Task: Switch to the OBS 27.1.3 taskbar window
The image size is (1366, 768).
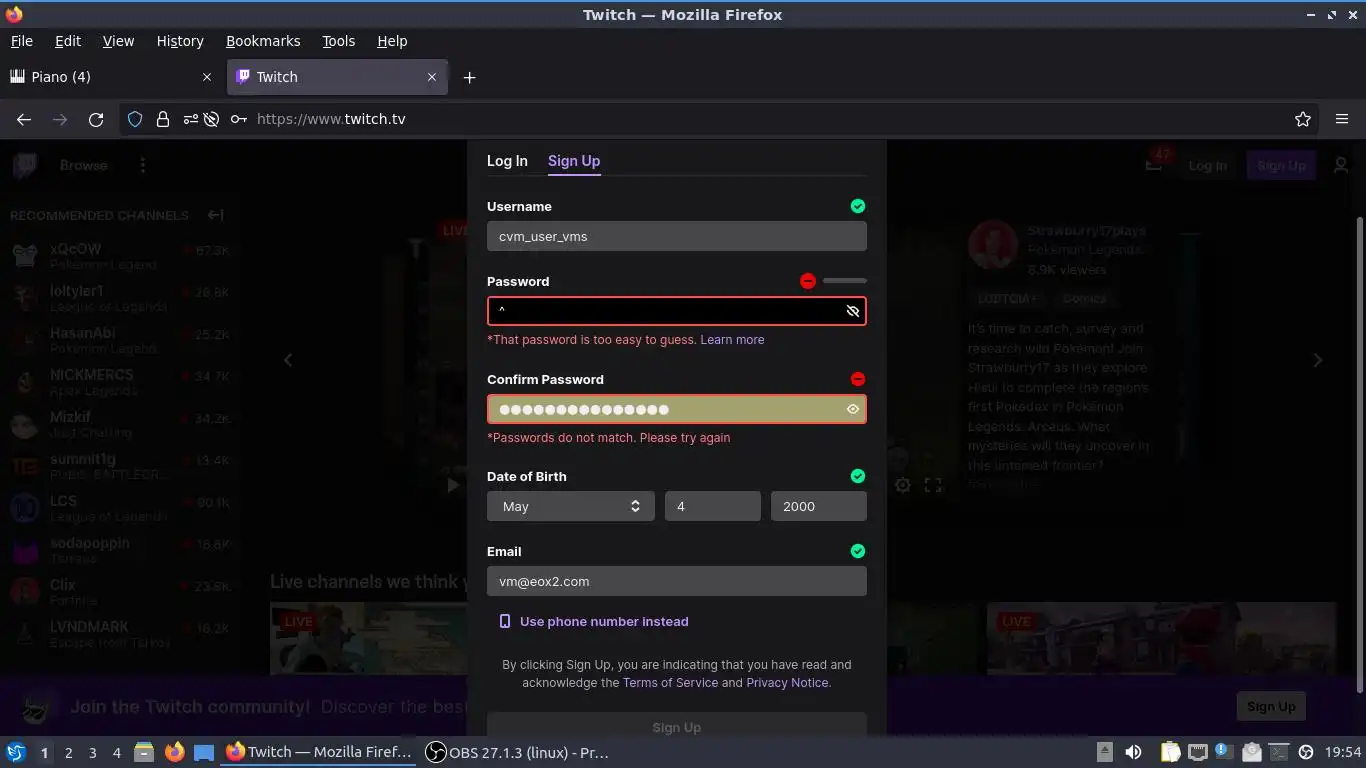Action: 517,752
